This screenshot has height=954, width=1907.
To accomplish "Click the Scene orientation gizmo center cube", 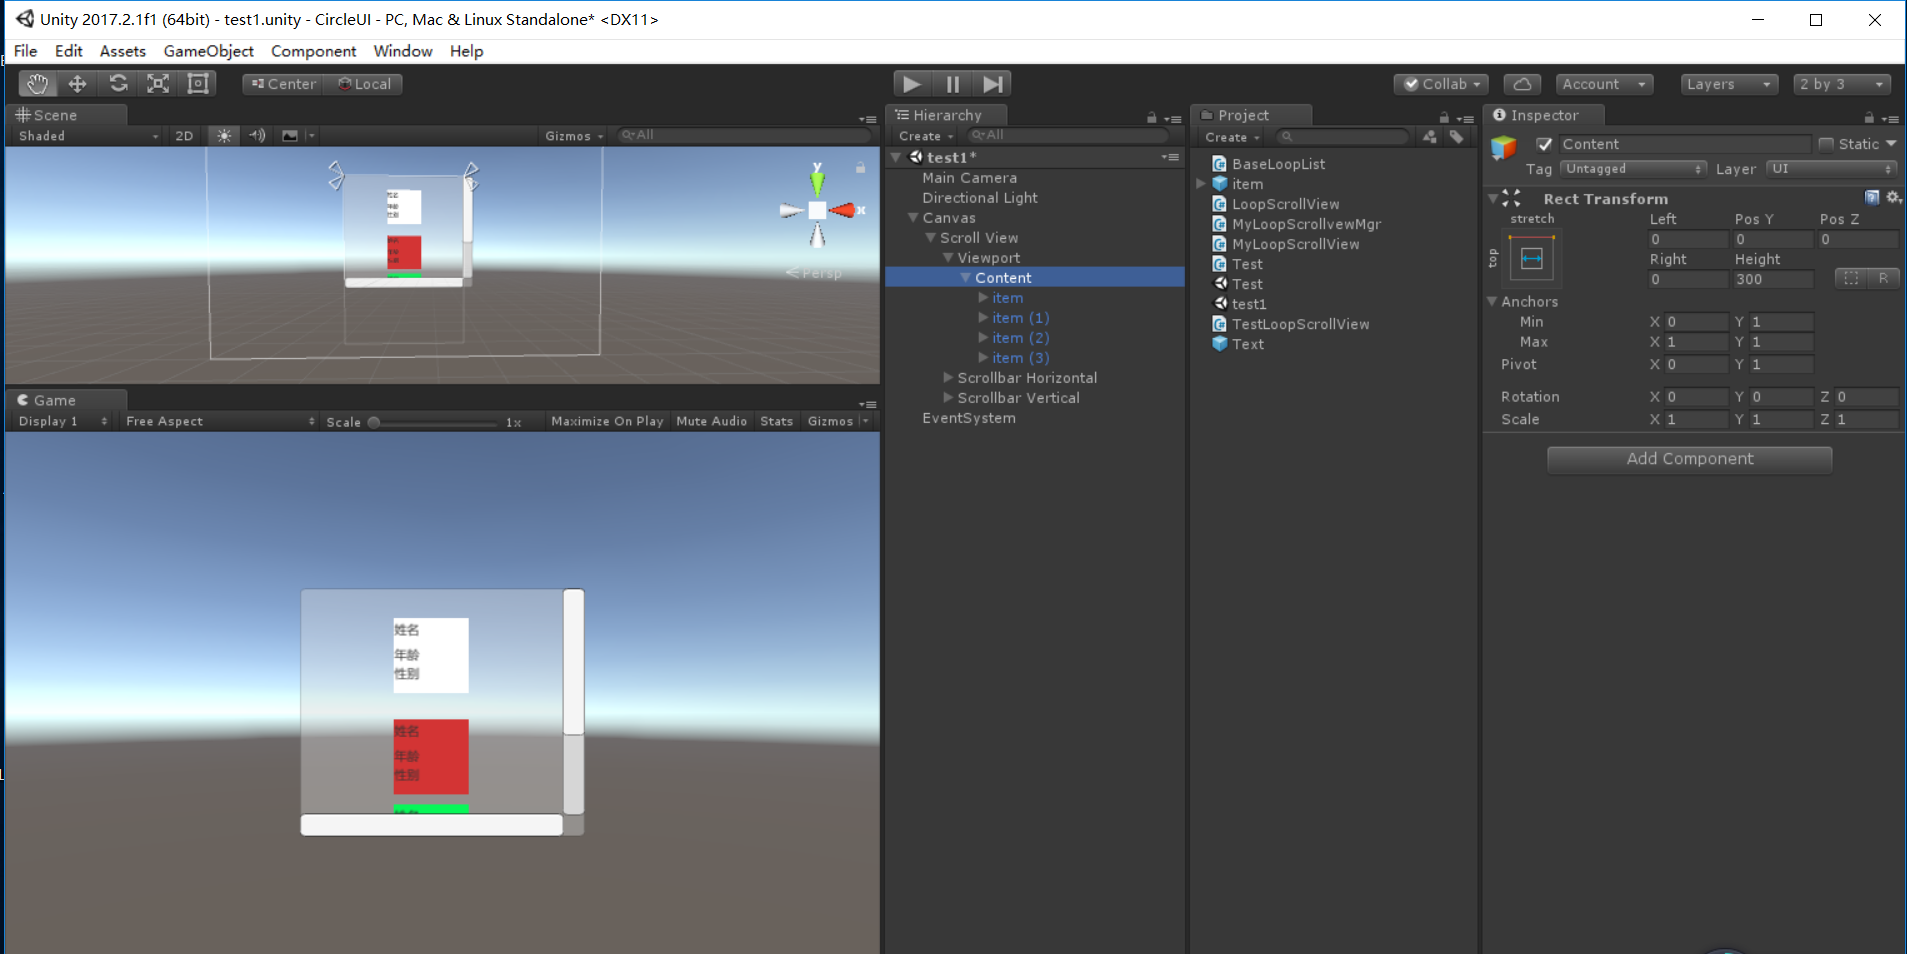I will (817, 210).
